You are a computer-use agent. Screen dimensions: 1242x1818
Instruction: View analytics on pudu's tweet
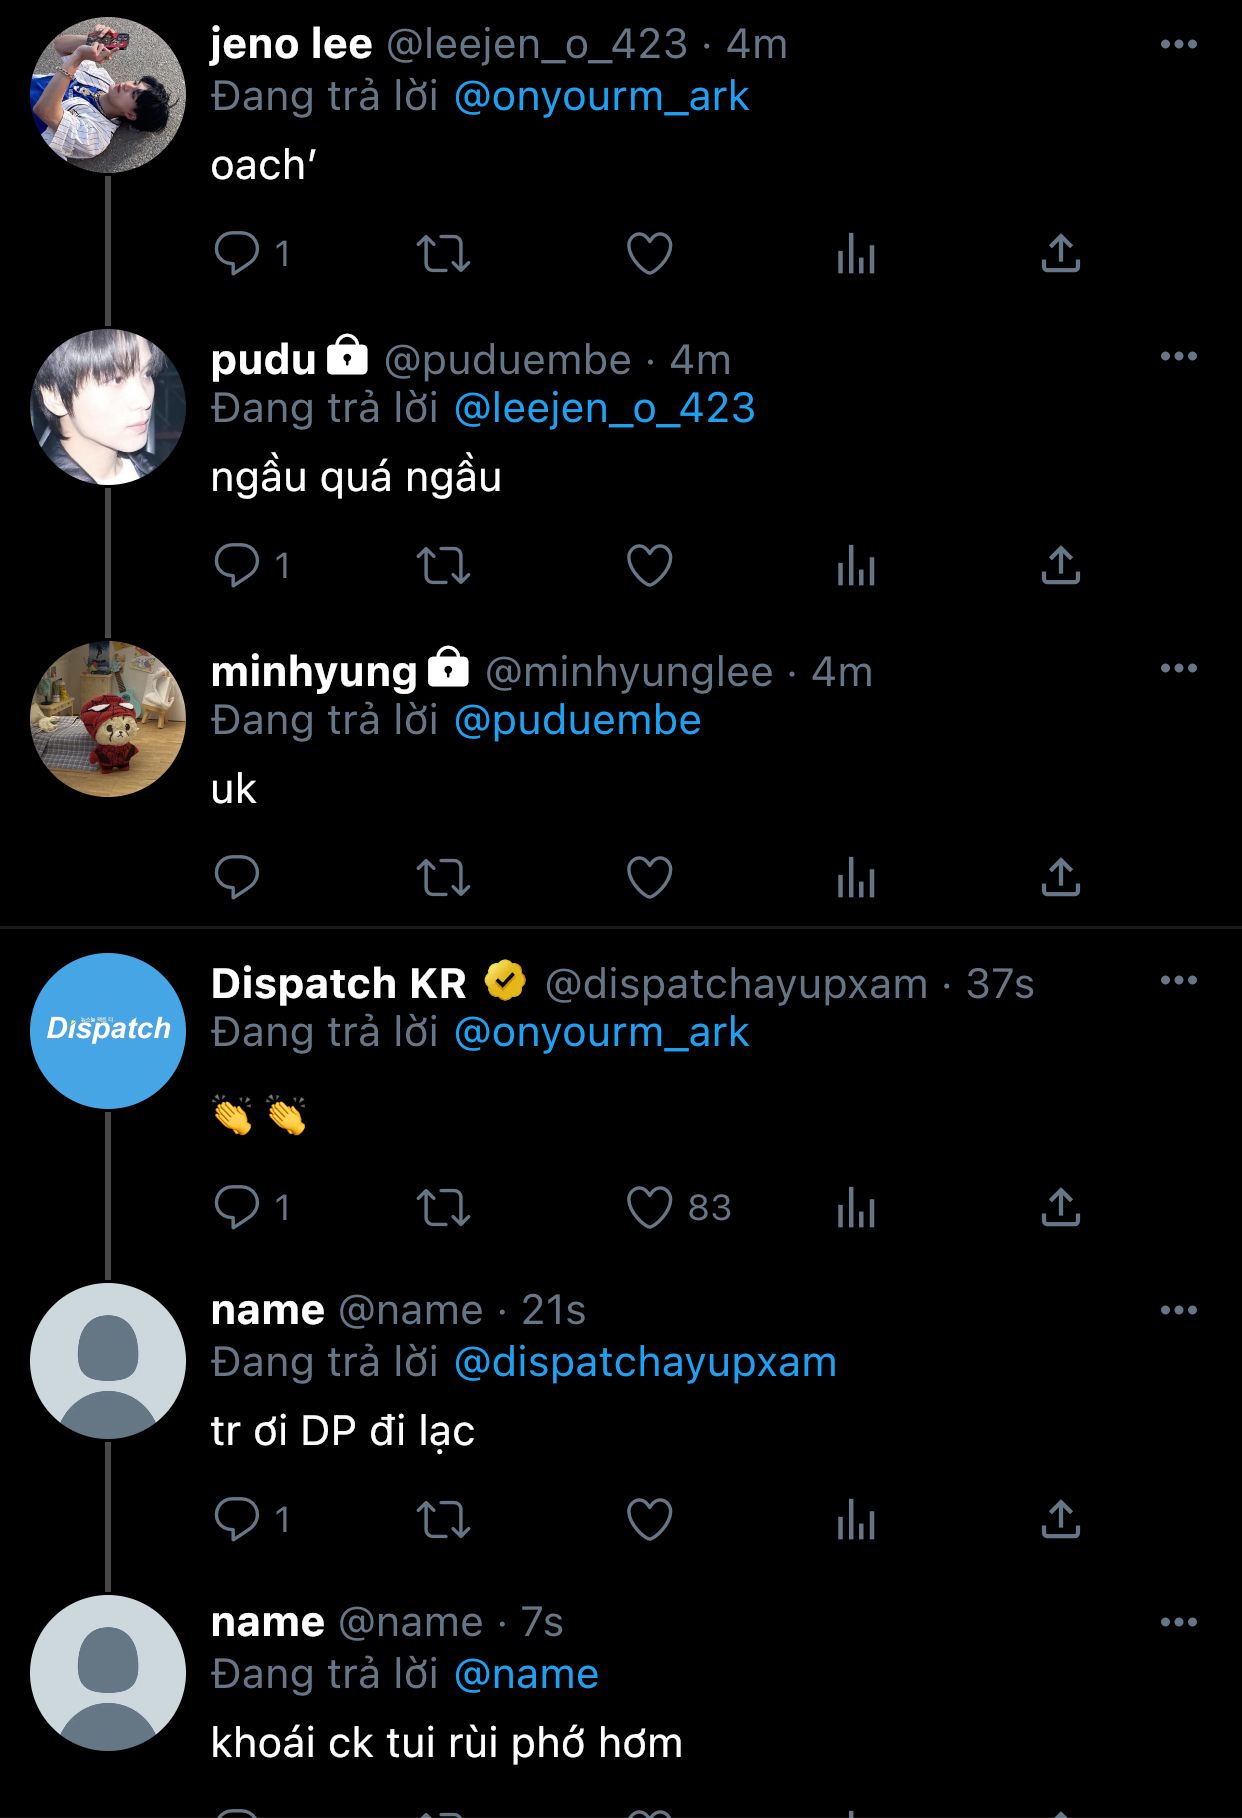pos(856,565)
